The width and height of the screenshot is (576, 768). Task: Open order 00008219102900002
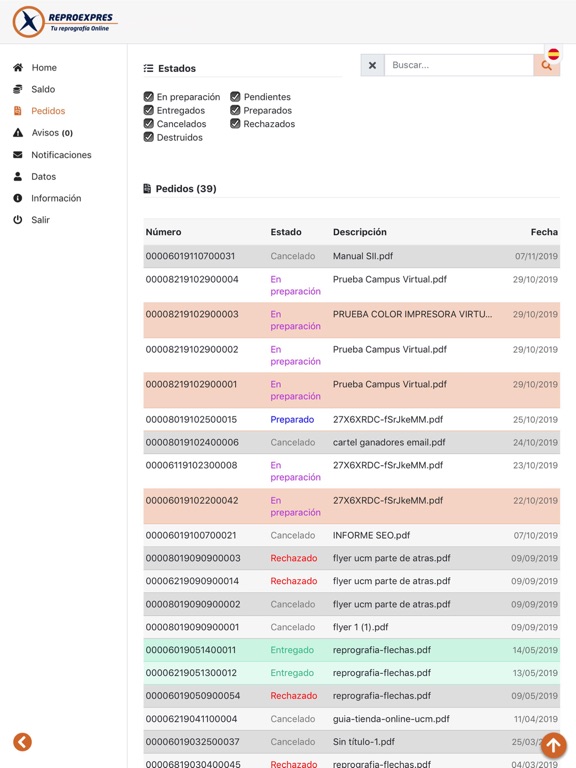pyautogui.click(x=351, y=355)
